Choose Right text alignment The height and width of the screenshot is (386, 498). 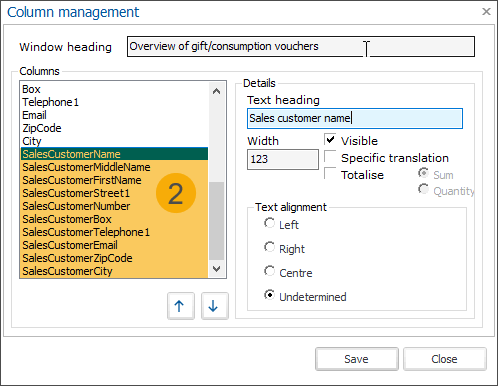269,247
